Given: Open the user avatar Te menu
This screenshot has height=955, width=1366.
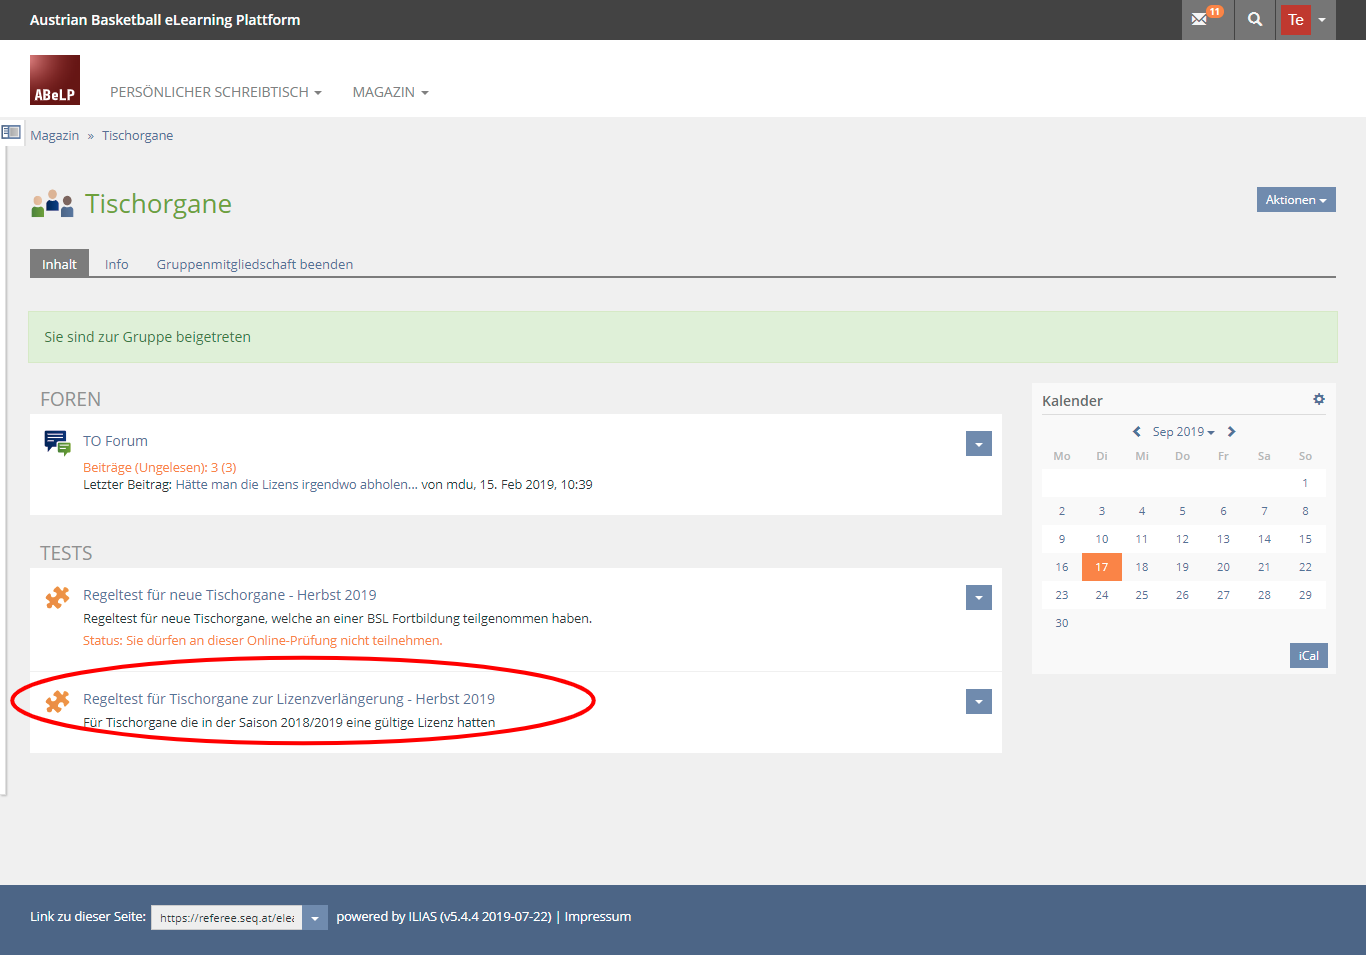Looking at the screenshot, I should pyautogui.click(x=1307, y=20).
